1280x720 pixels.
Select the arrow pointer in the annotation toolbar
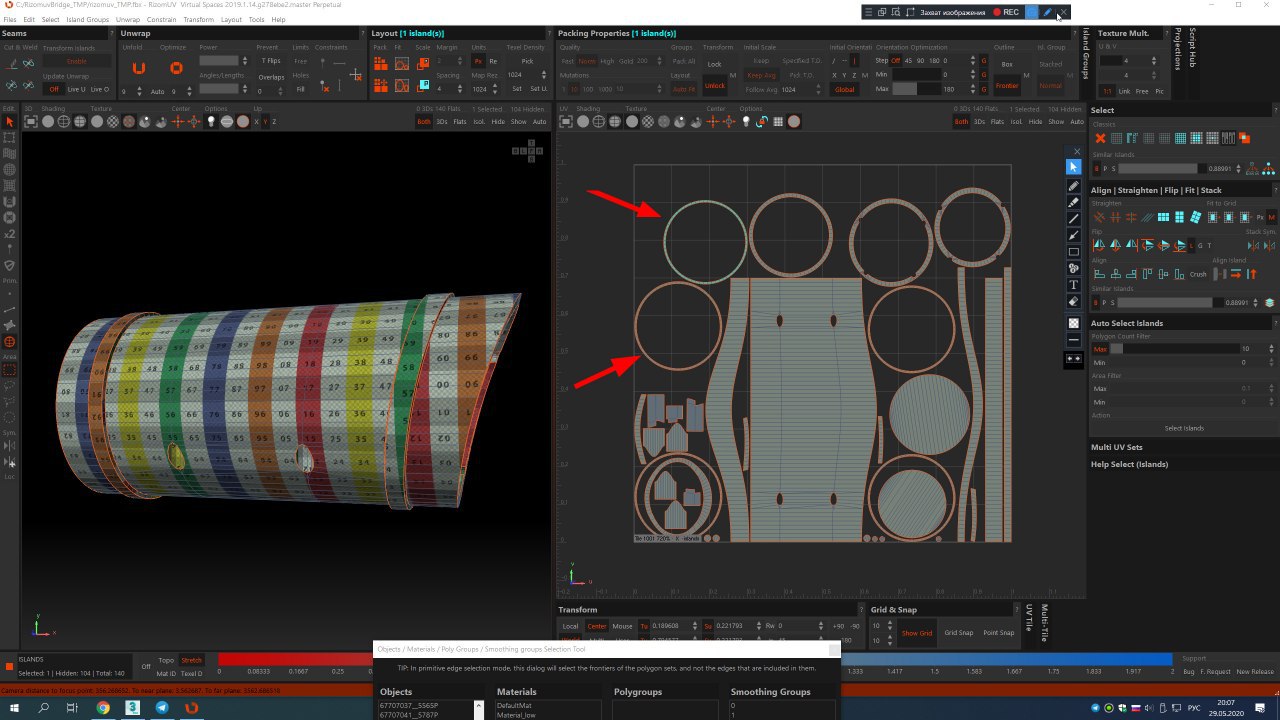1074,168
